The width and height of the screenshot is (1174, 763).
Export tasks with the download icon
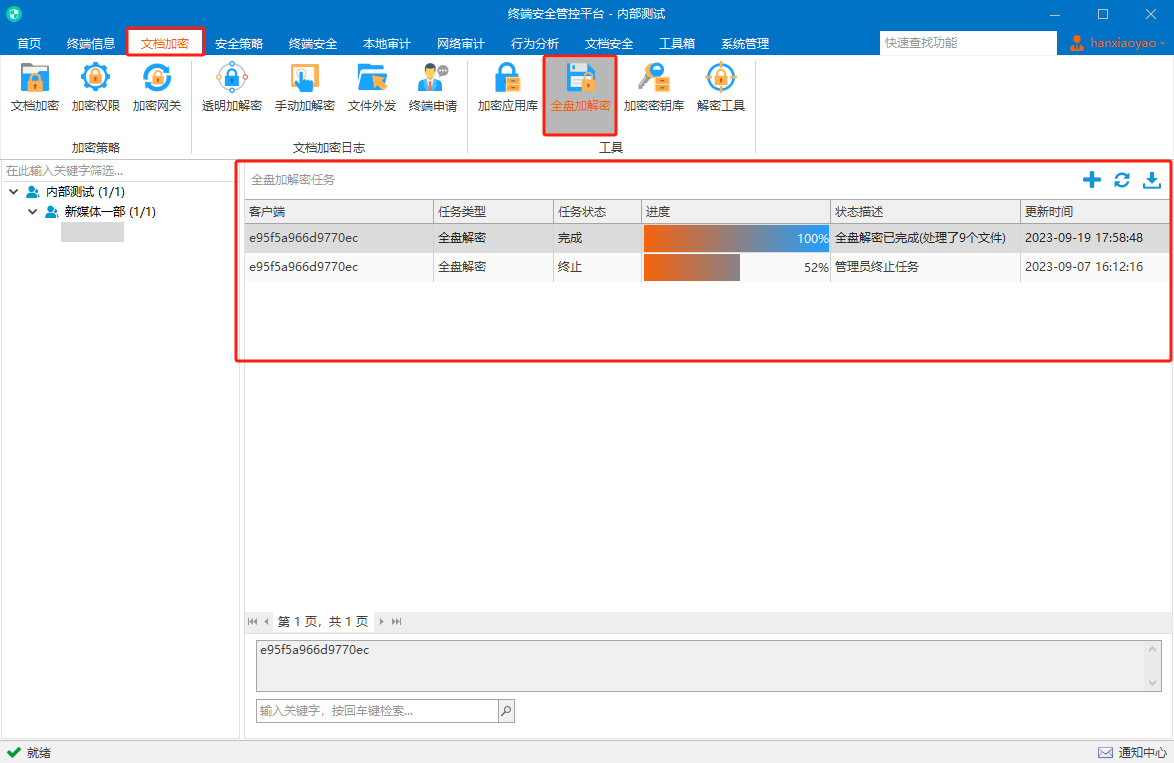1152,180
